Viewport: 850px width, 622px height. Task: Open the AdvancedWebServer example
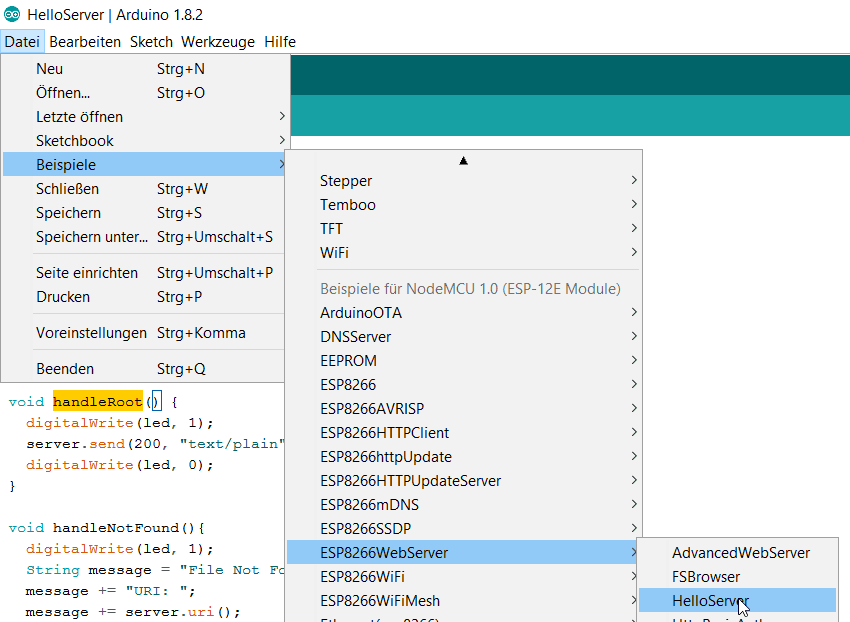(x=740, y=553)
